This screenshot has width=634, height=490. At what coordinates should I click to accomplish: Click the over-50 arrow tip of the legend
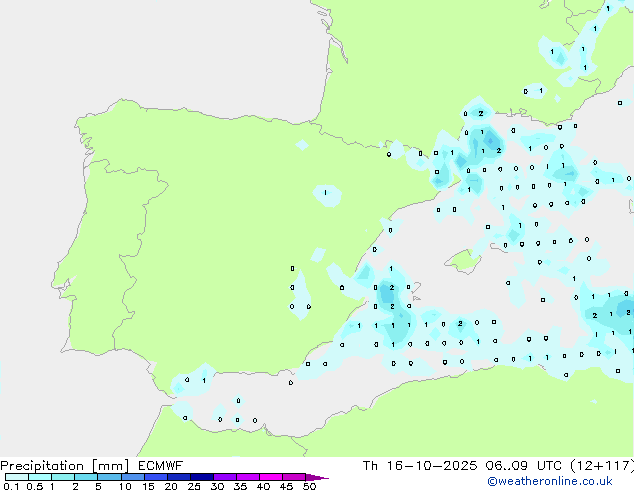pyautogui.click(x=317, y=477)
